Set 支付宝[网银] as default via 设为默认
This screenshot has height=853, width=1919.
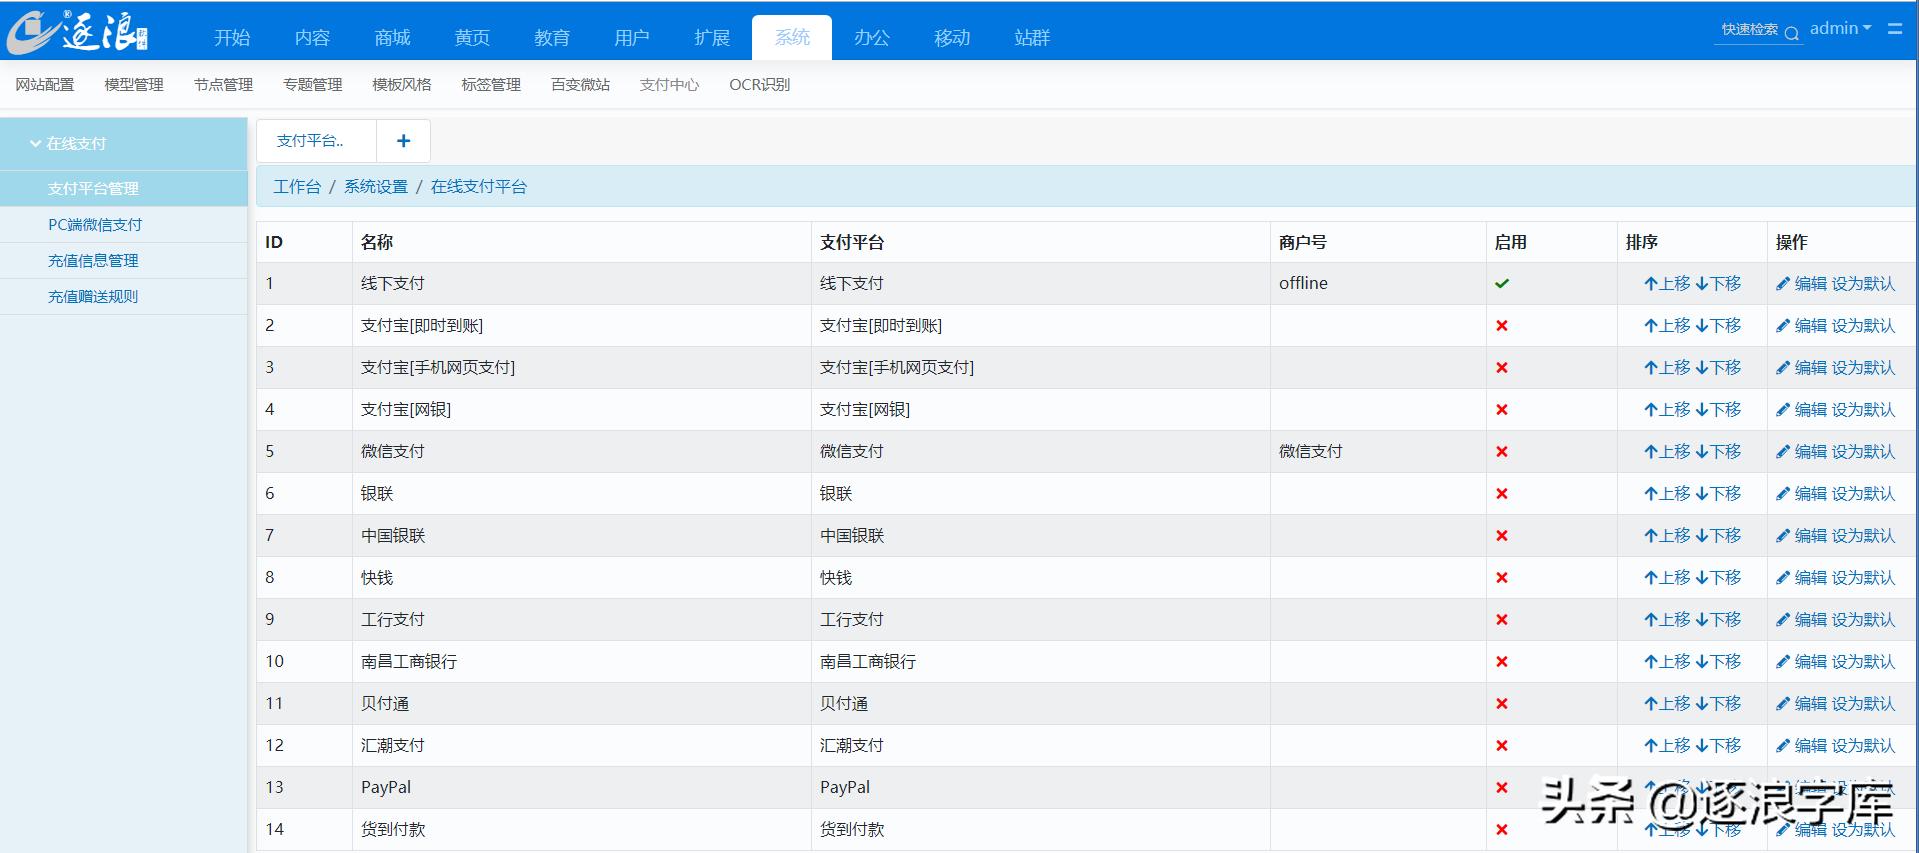[x=1864, y=410]
